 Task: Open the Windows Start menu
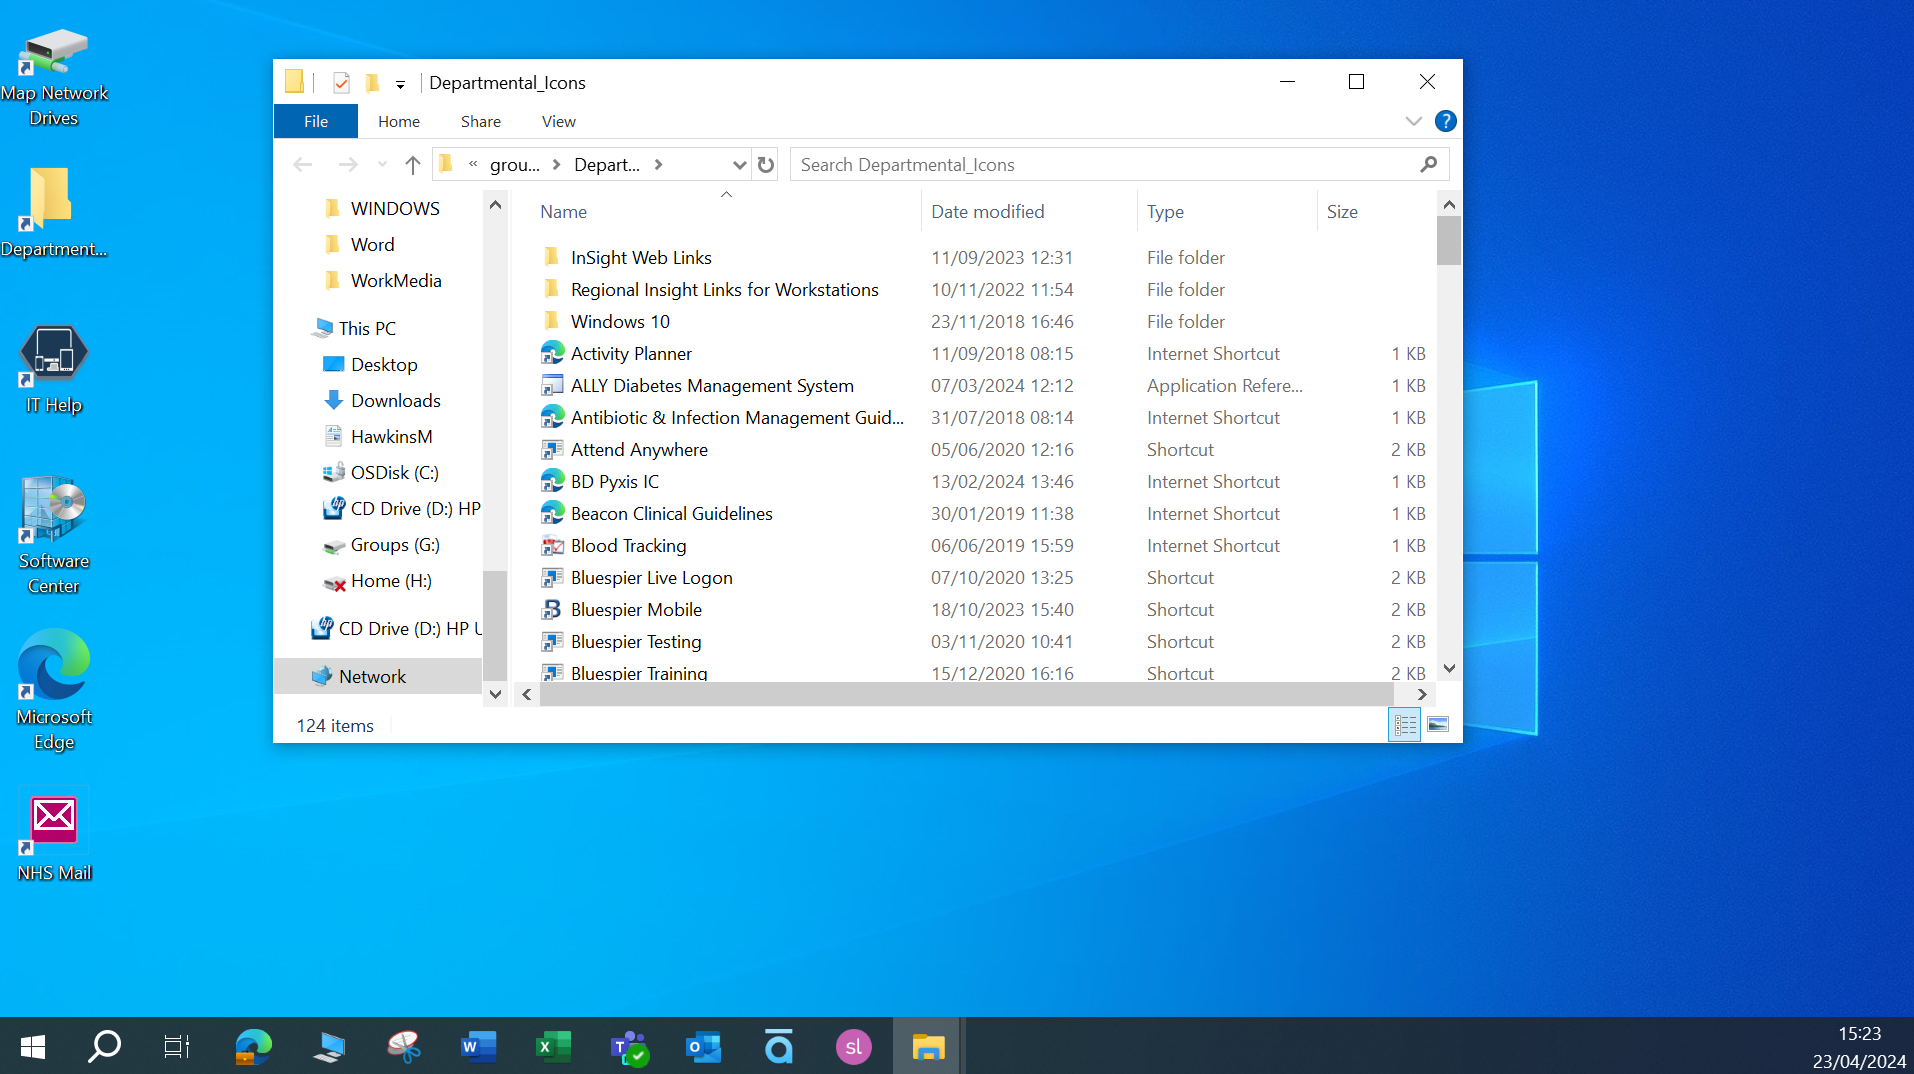[x=33, y=1047]
